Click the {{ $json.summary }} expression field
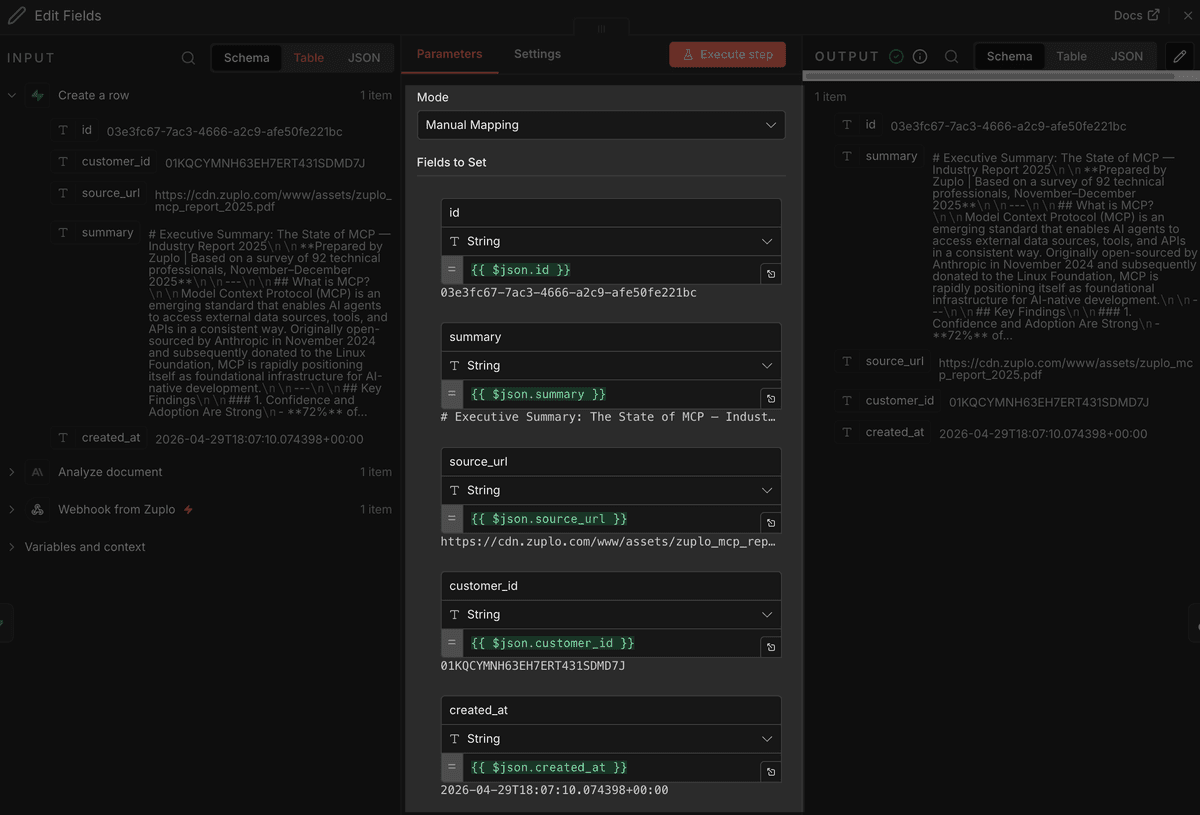Screen dimensions: 1200x815 point(610,394)
